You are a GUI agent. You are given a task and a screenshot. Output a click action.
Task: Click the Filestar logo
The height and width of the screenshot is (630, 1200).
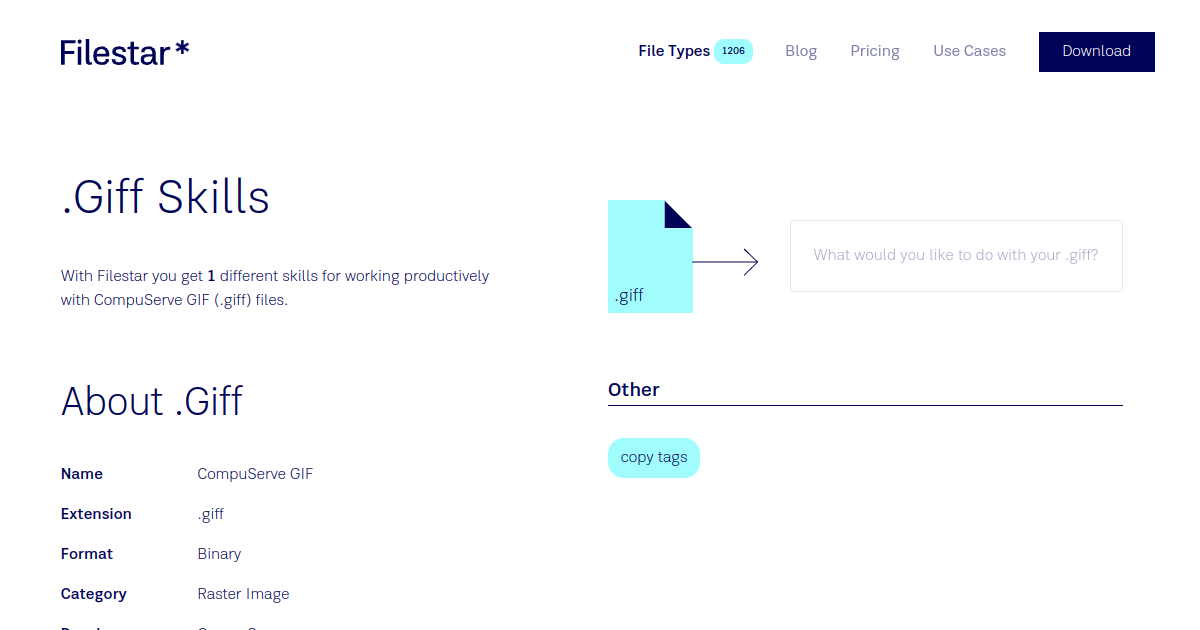pyautogui.click(x=124, y=52)
